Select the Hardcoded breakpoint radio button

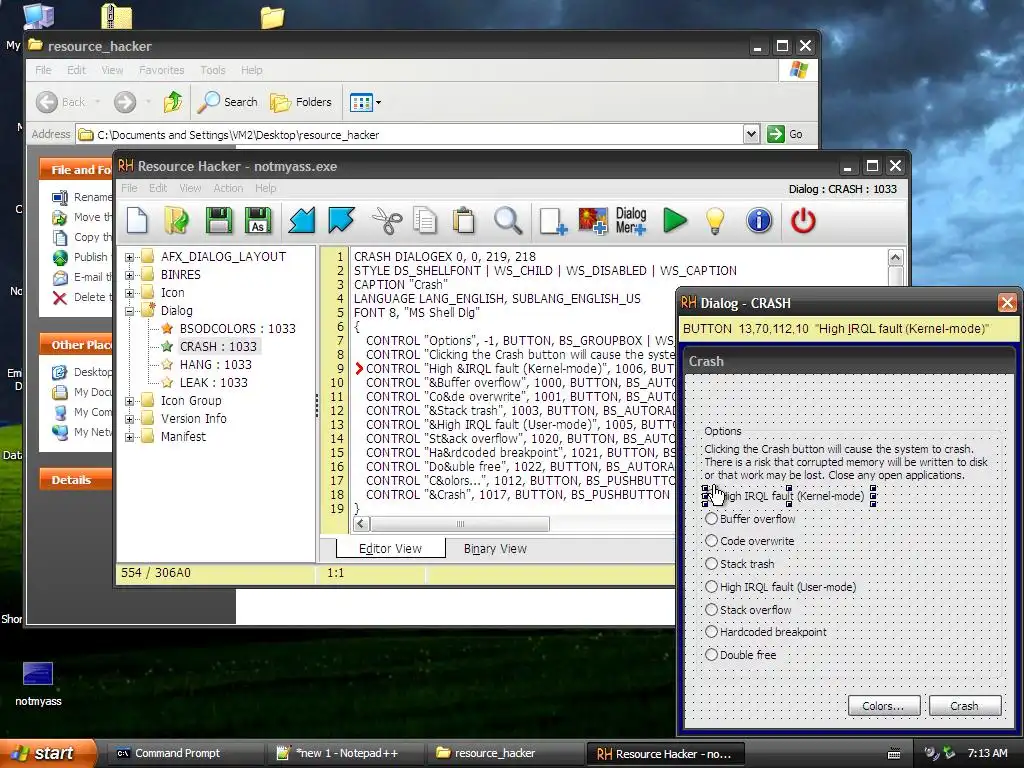(x=711, y=632)
